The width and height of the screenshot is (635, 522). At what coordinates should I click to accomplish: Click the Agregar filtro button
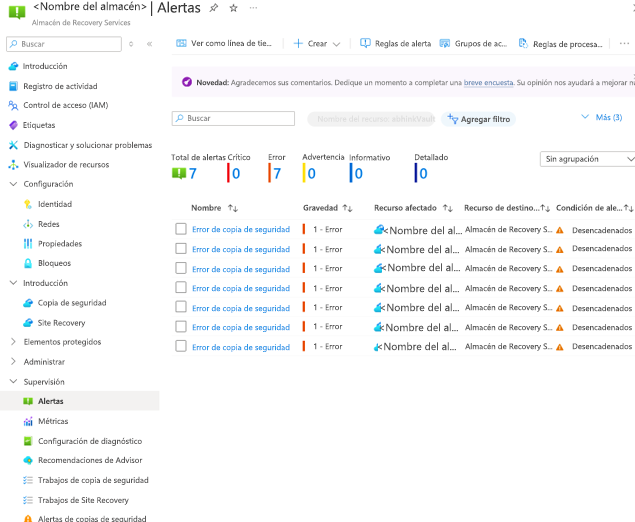478,119
